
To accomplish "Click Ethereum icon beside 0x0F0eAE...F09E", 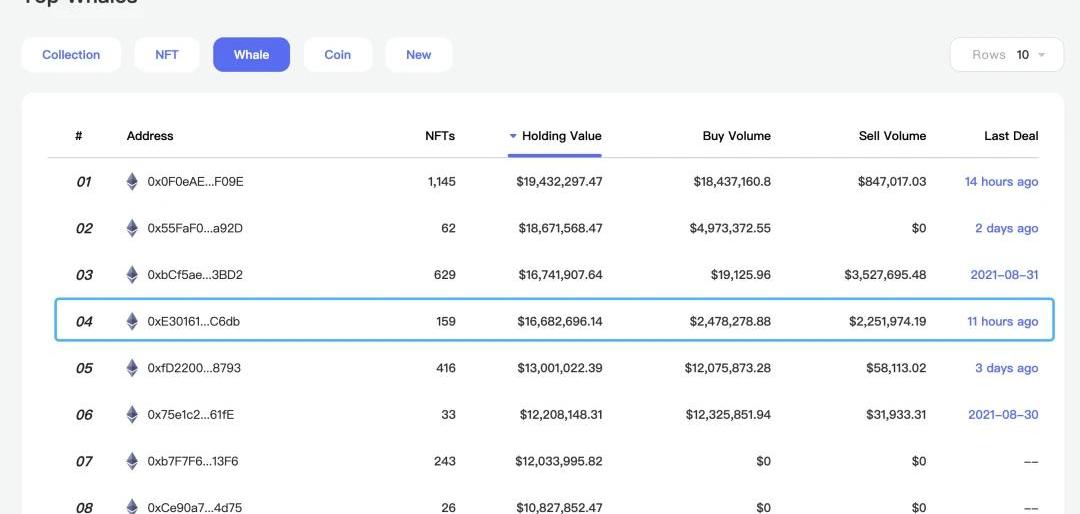I will click(x=132, y=182).
